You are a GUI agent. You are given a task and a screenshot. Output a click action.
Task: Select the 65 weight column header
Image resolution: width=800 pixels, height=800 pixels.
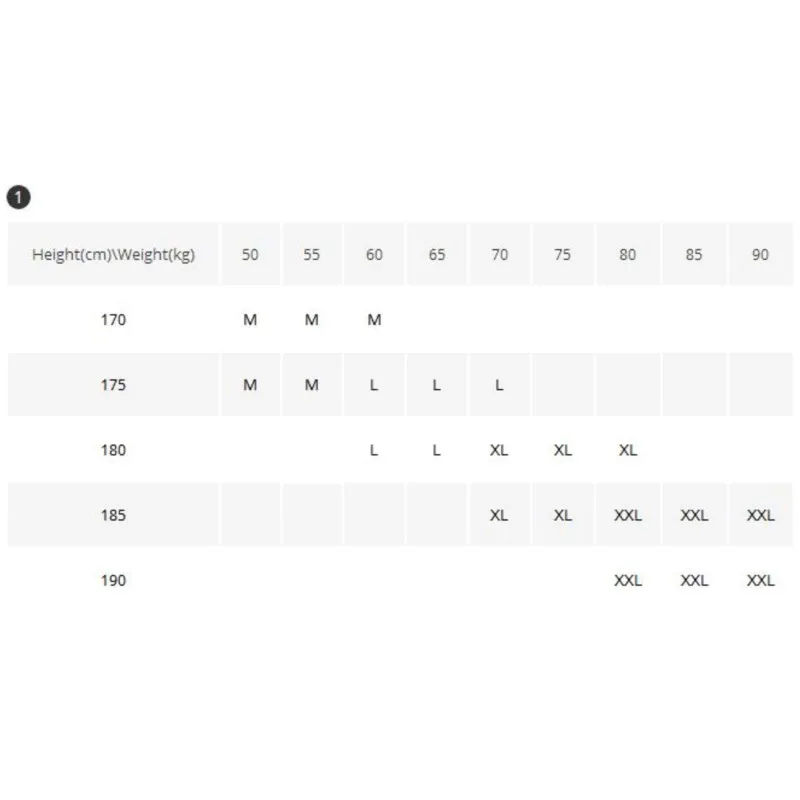click(437, 255)
